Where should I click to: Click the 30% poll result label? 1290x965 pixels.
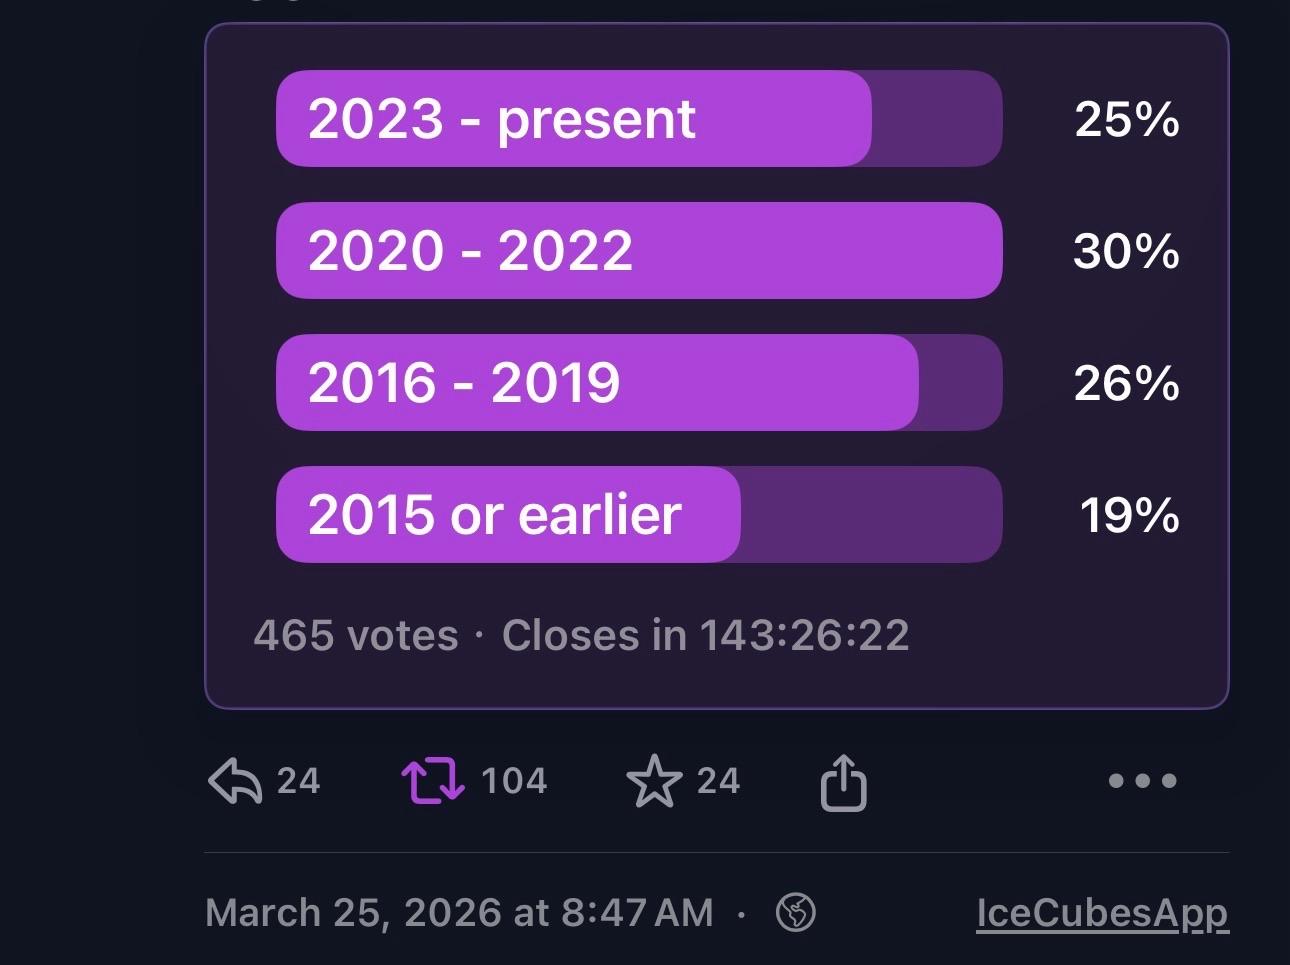point(1126,251)
